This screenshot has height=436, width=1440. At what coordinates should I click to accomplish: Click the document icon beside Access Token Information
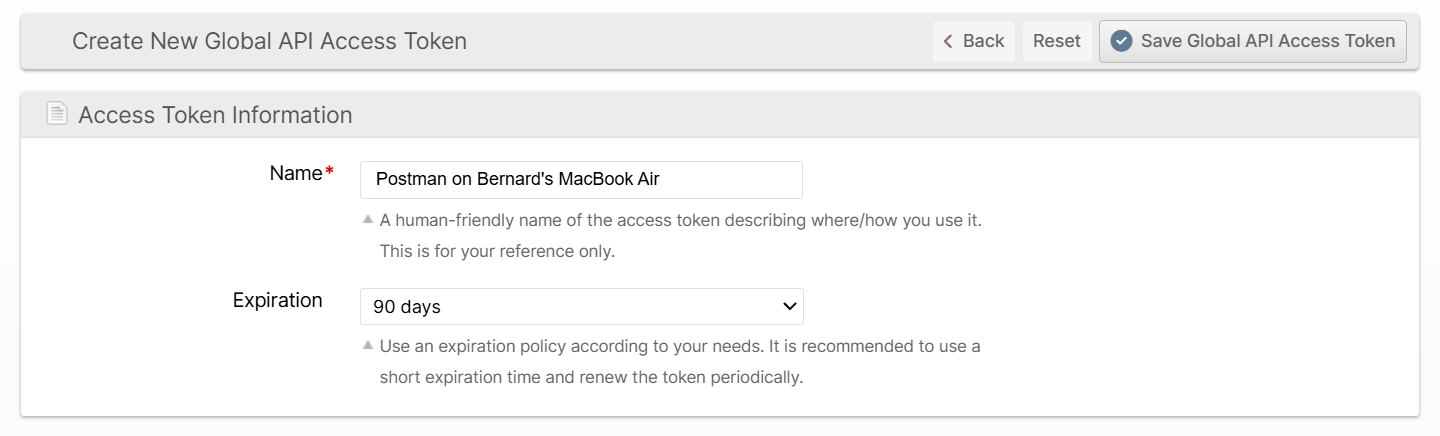57,114
